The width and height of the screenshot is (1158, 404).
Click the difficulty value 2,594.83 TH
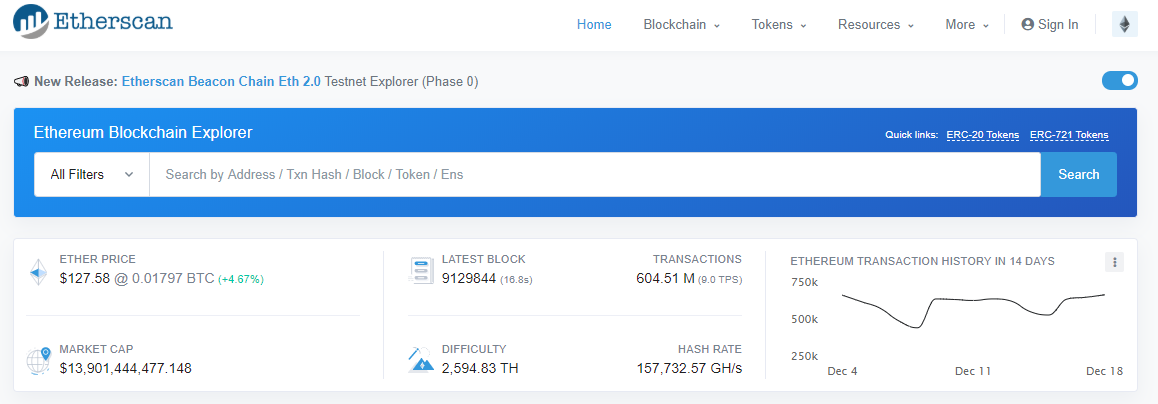click(480, 368)
